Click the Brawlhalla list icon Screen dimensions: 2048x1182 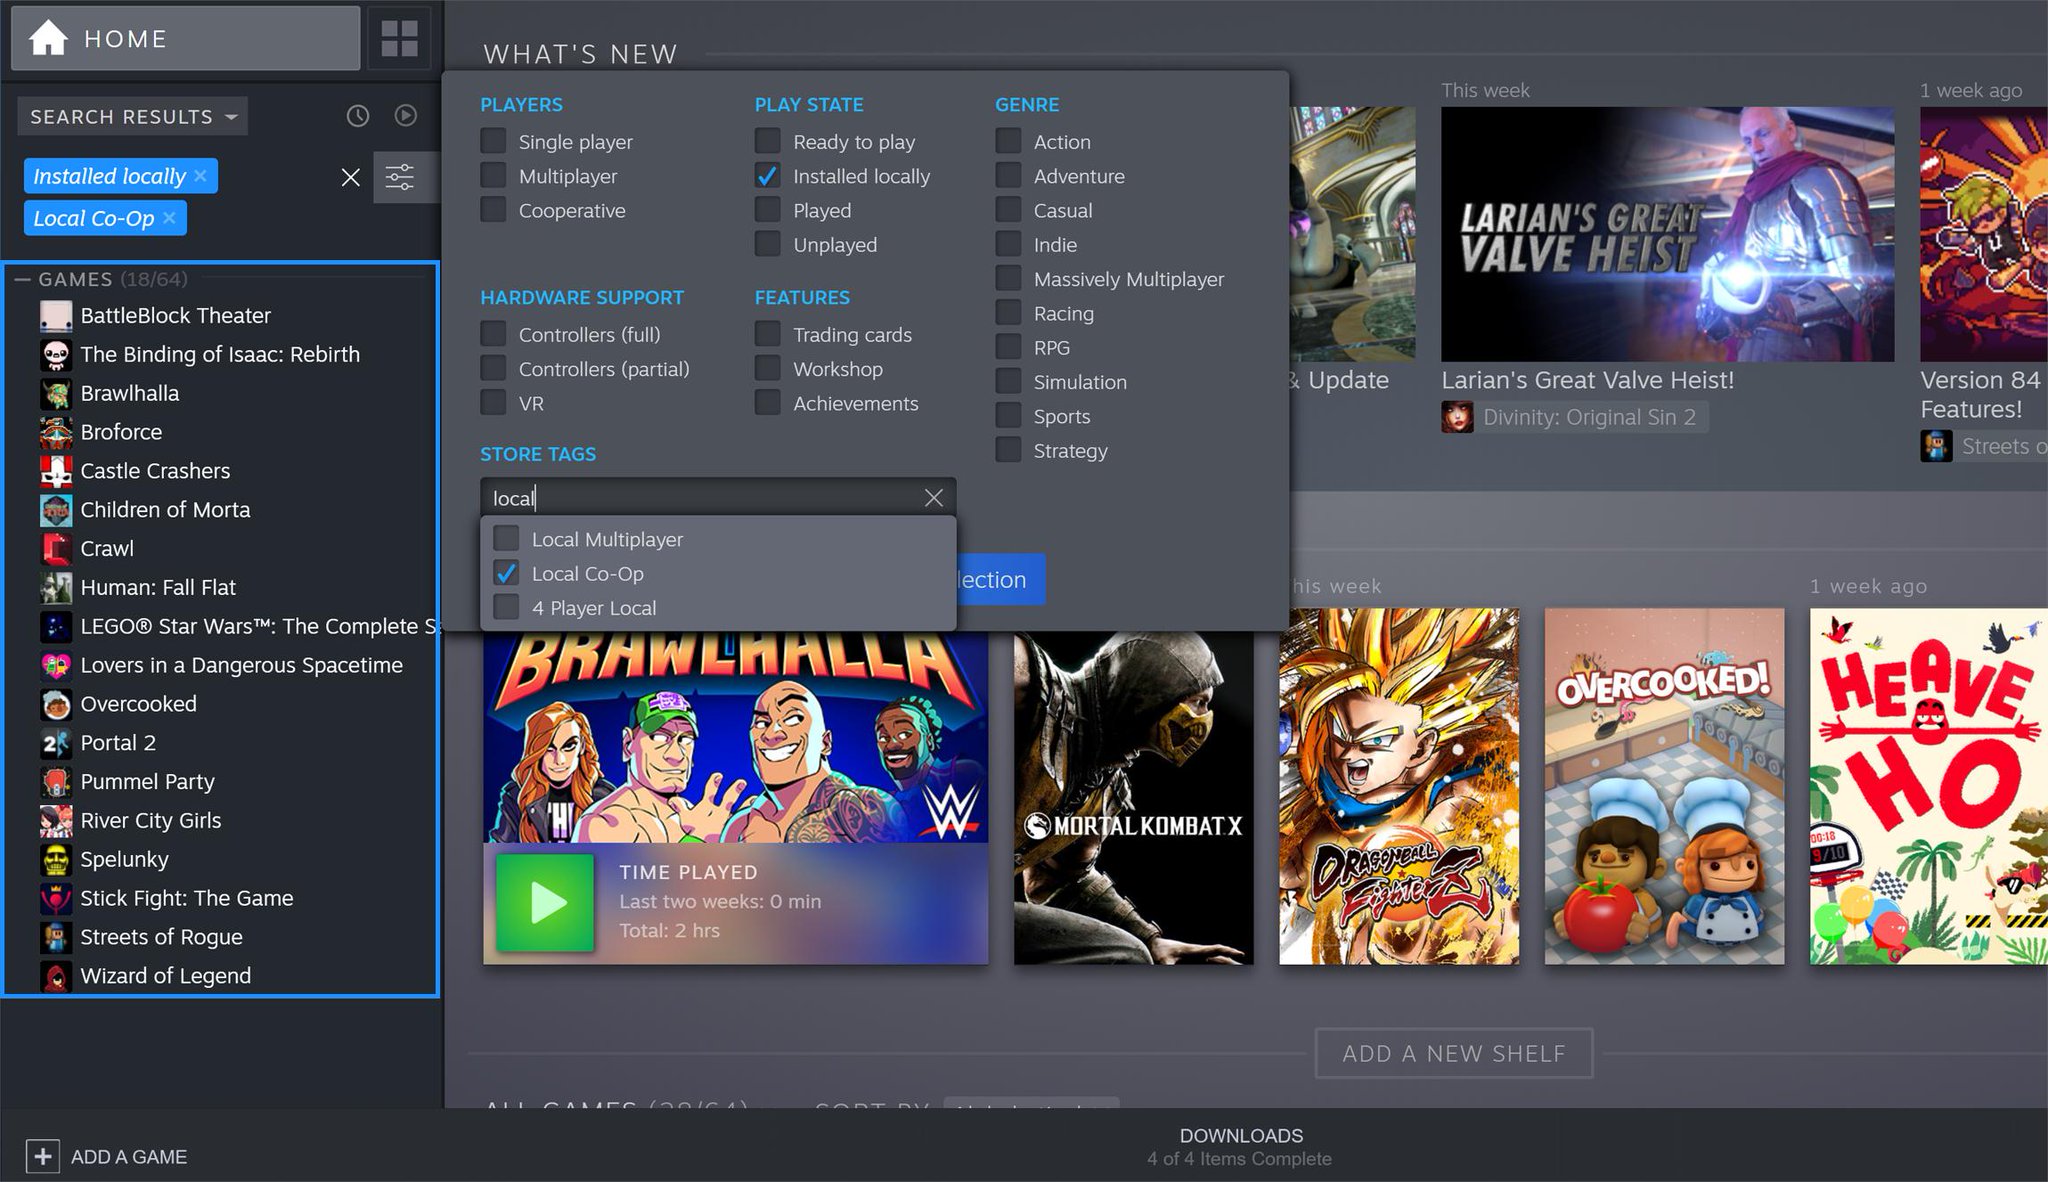56,394
